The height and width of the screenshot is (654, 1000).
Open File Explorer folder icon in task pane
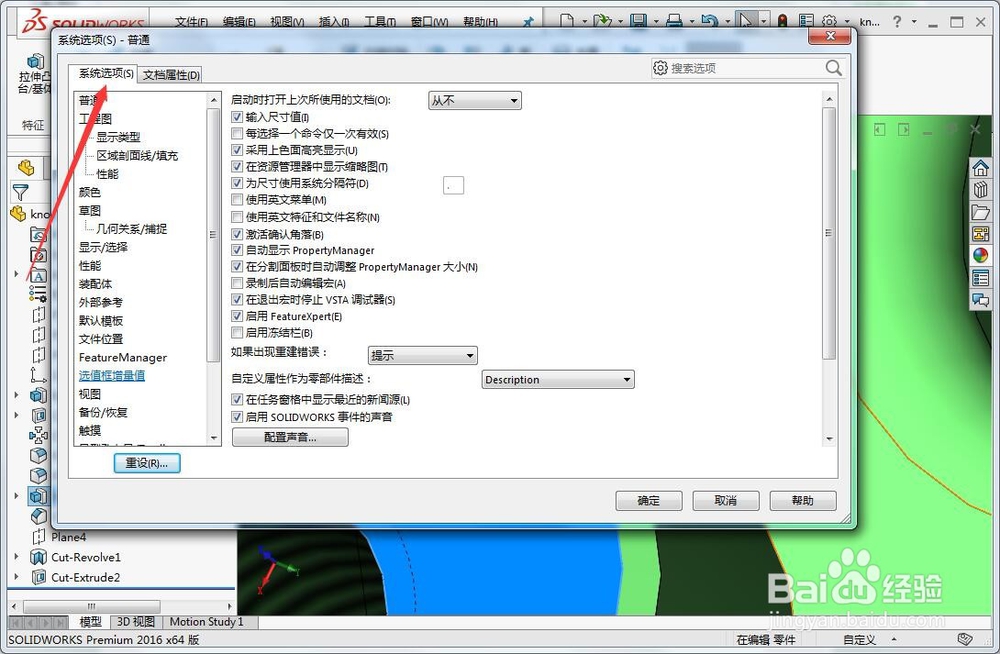pyautogui.click(x=980, y=212)
